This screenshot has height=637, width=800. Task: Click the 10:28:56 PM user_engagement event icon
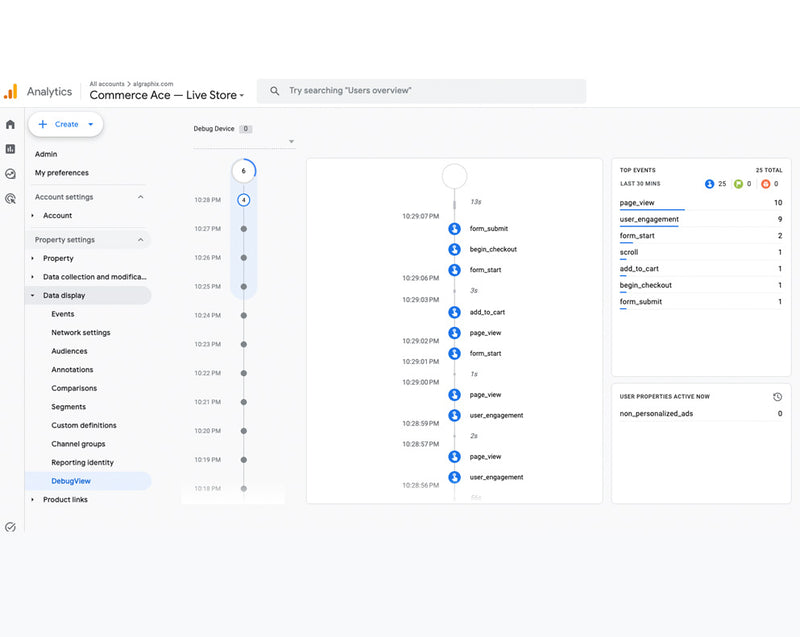[454, 477]
